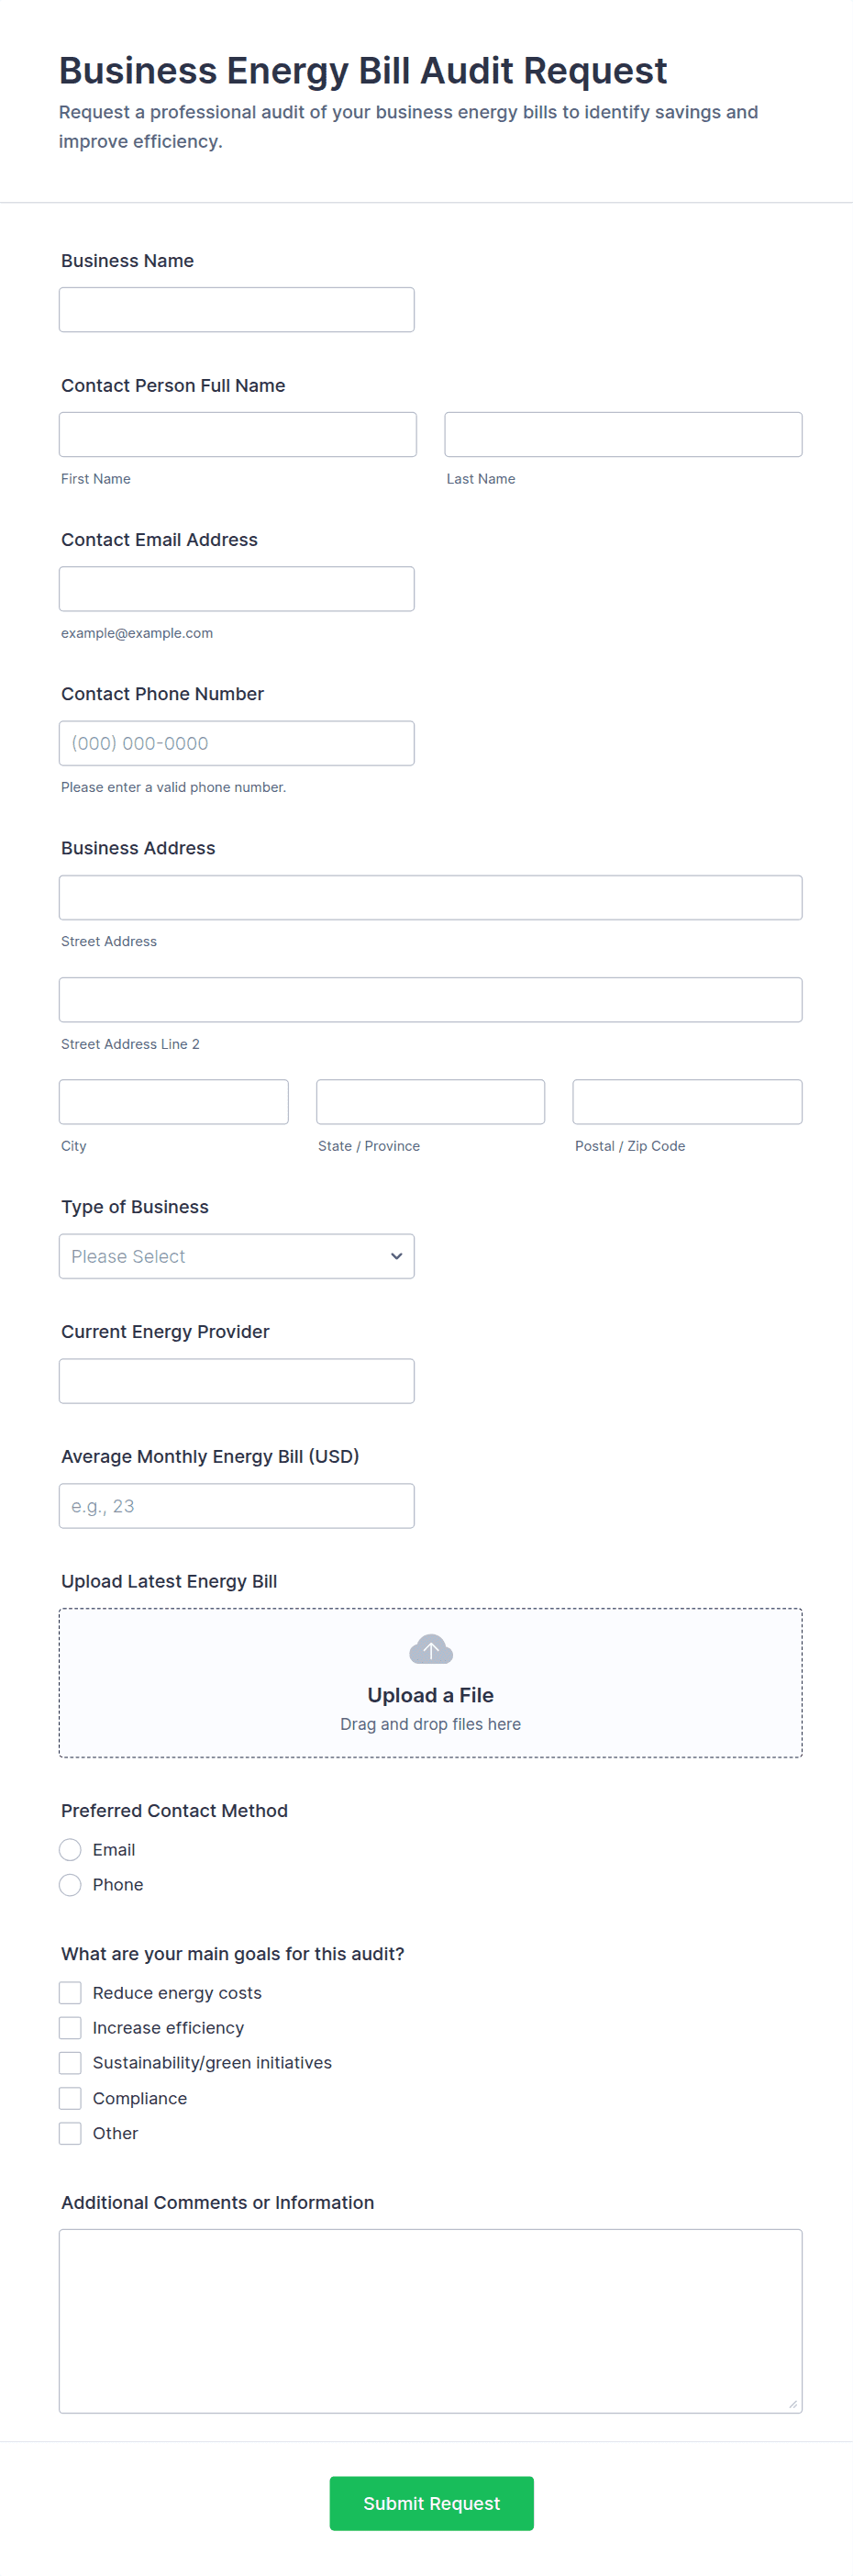The width and height of the screenshot is (853, 2576).
Task: Click the Postal / Zip Code field
Action: [x=687, y=1102]
